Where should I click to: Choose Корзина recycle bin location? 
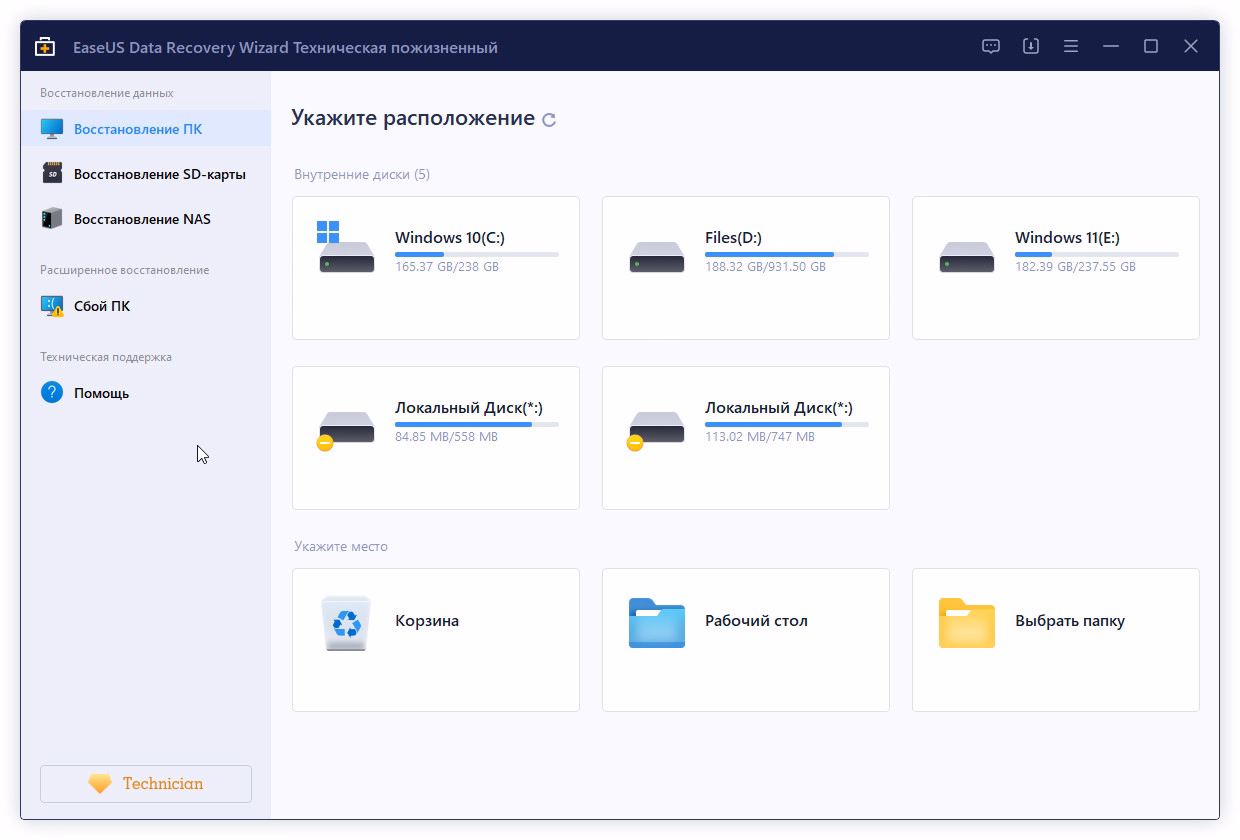pyautogui.click(x=436, y=640)
